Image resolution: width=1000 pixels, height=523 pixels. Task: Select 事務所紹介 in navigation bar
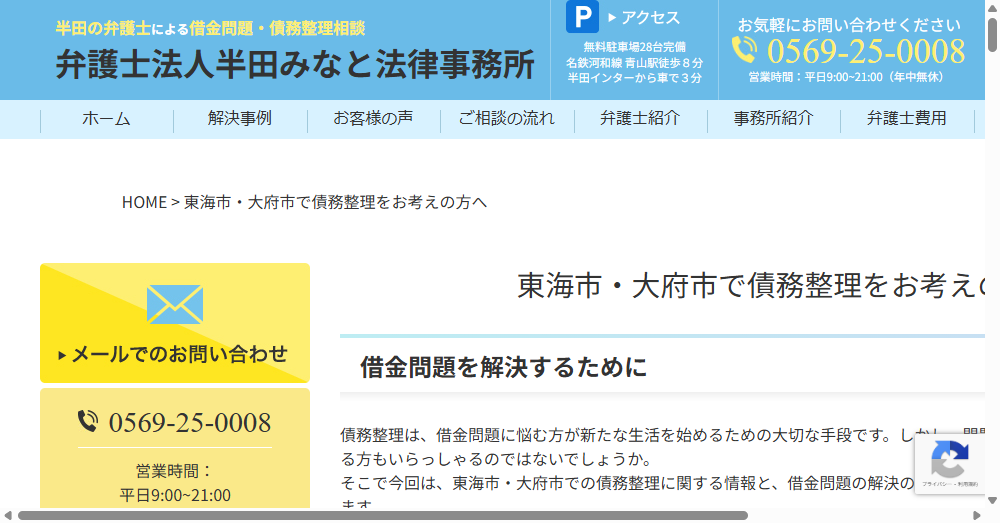coord(773,119)
